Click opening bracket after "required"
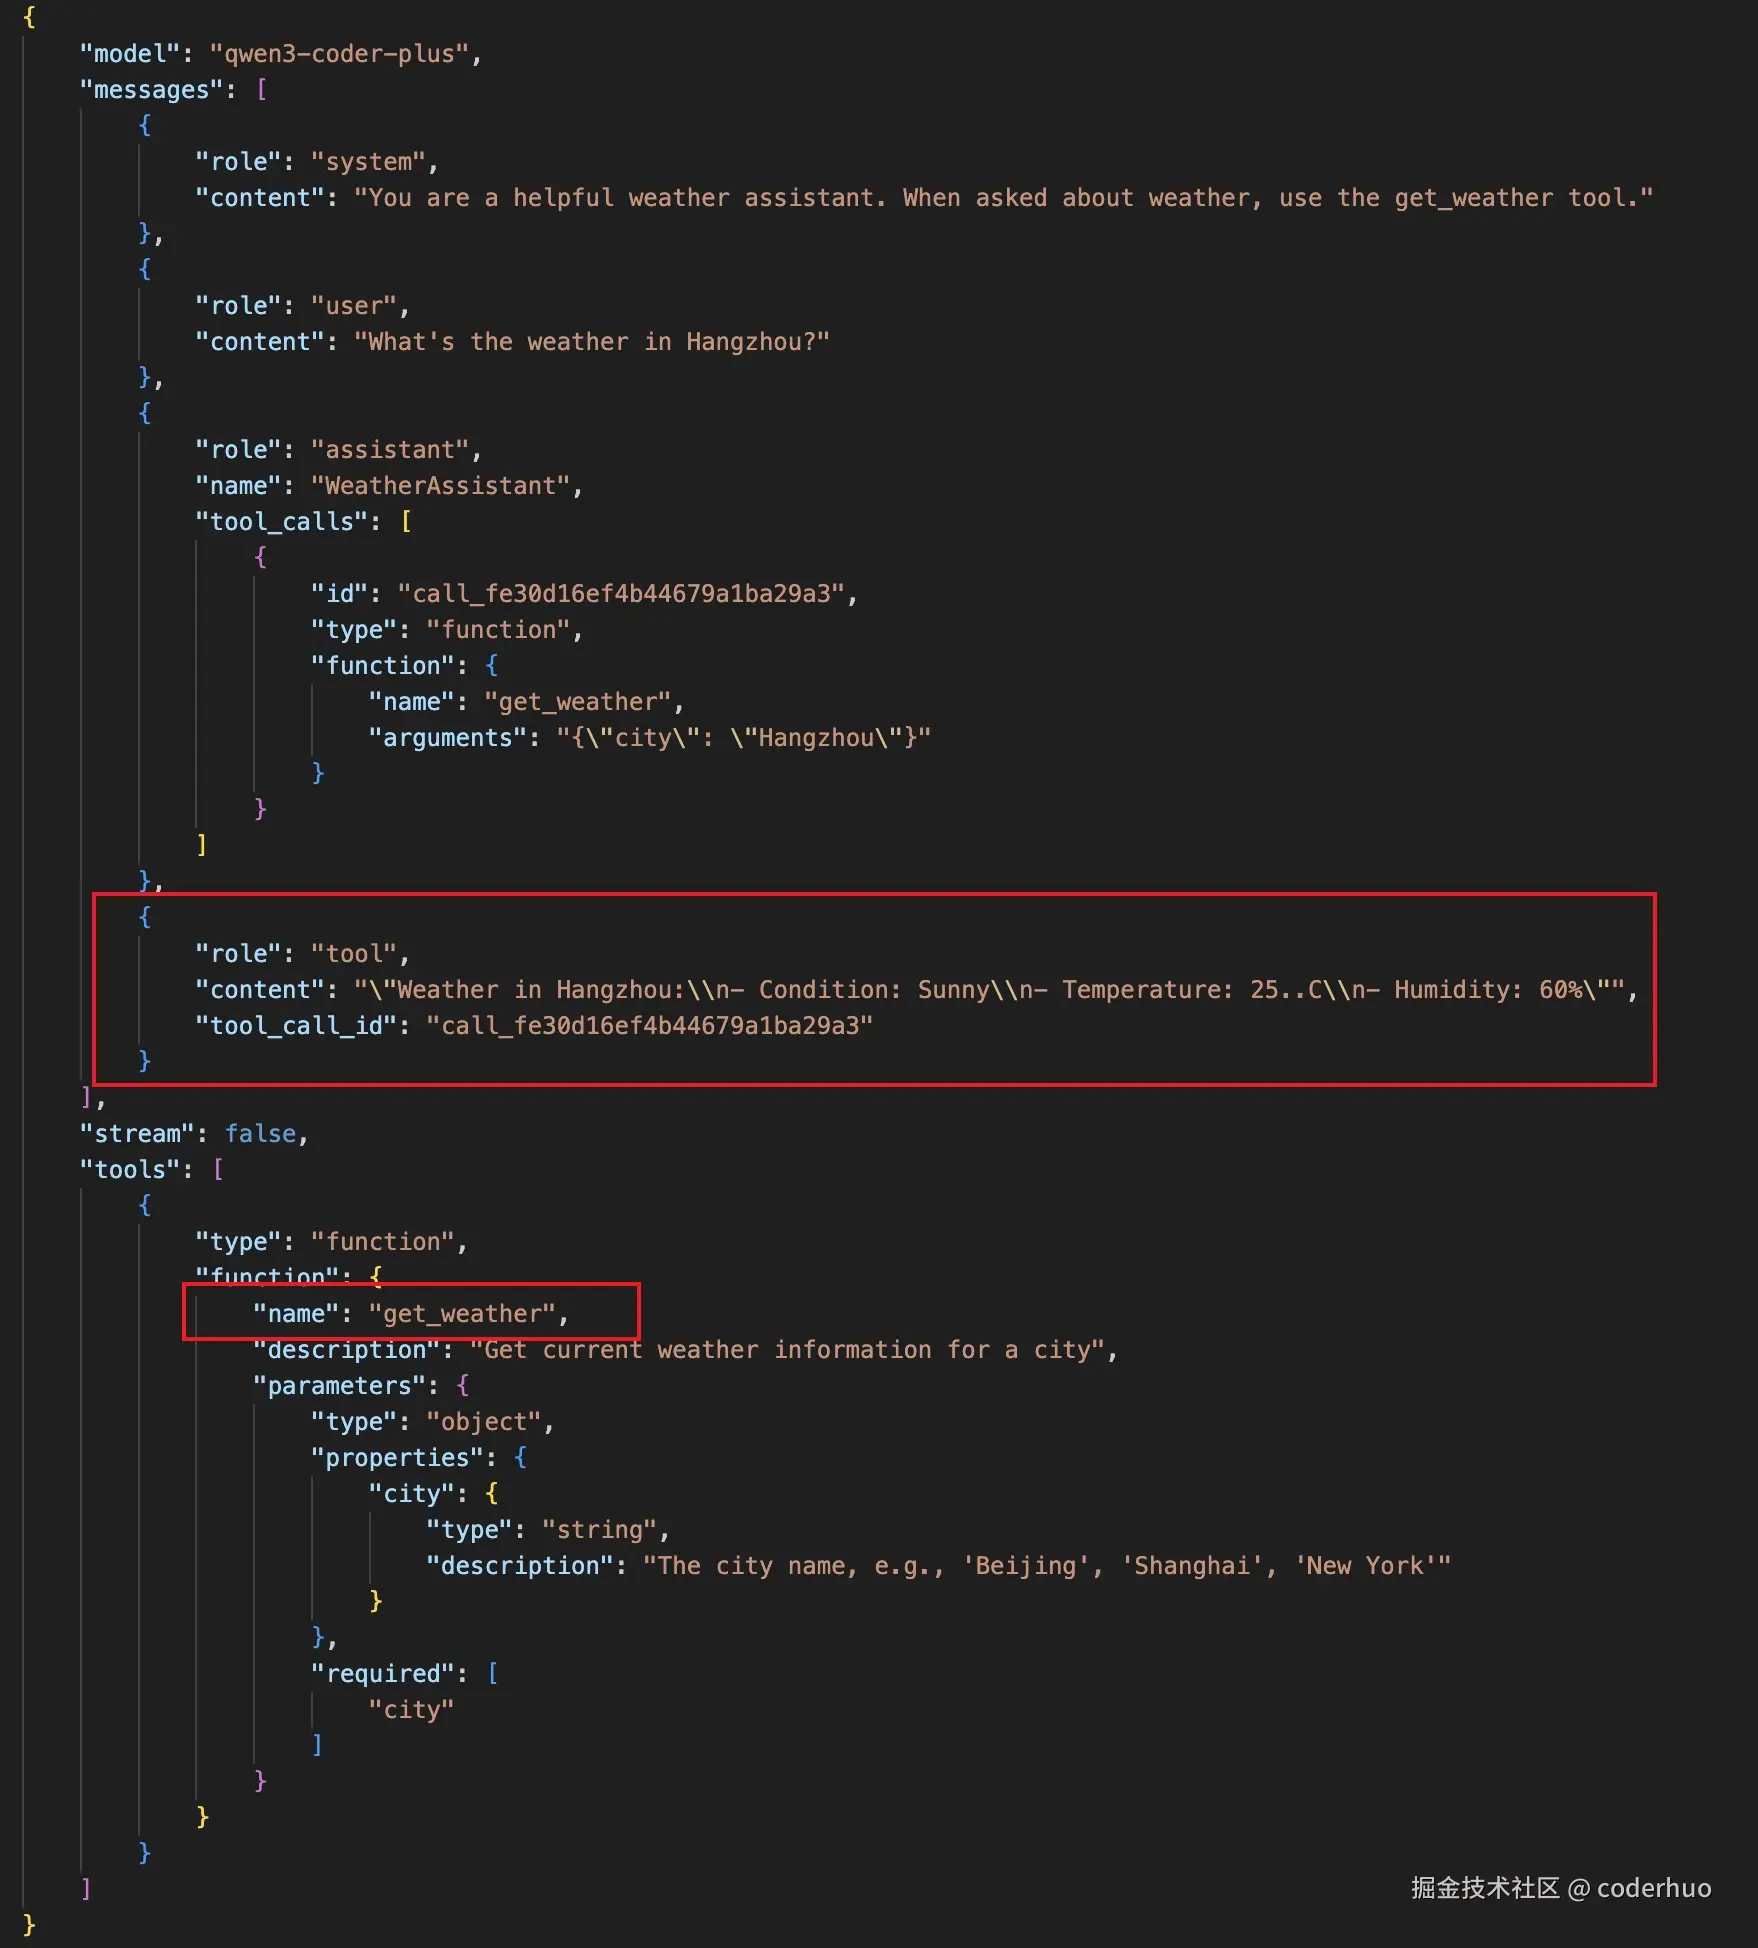 [493, 1674]
